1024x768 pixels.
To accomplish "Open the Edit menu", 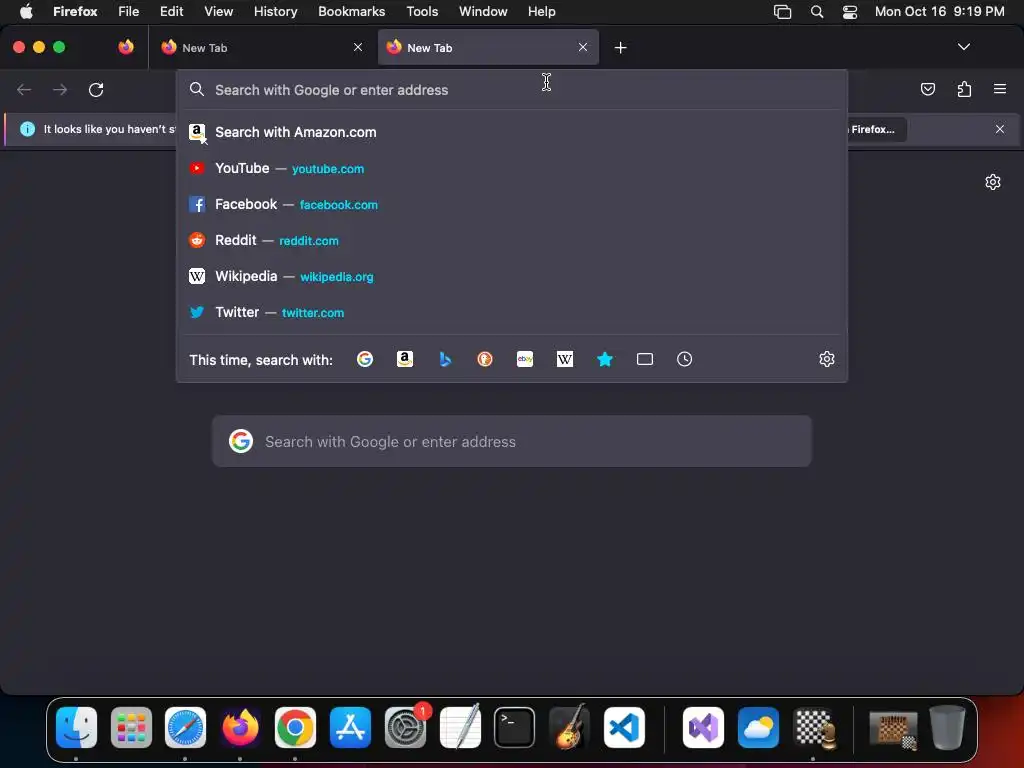I will pos(172,11).
